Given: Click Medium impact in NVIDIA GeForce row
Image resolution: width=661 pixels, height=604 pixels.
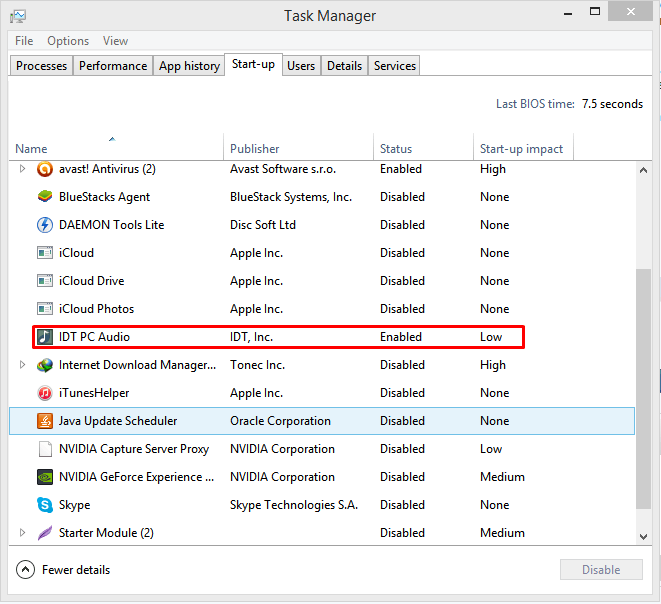Looking at the screenshot, I should click(502, 477).
